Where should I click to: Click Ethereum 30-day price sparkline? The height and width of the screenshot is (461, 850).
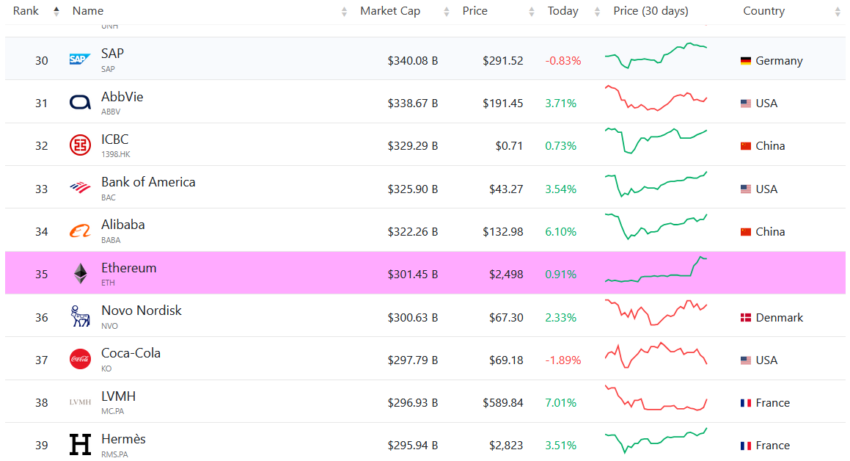[x=656, y=270]
